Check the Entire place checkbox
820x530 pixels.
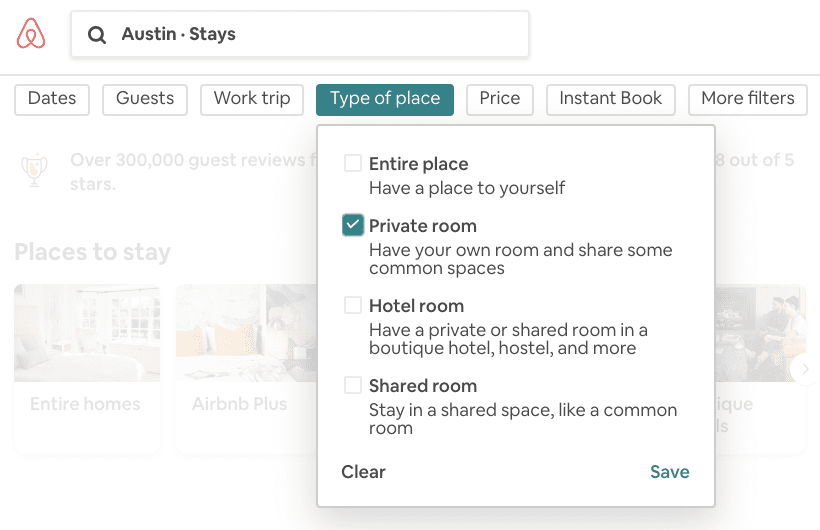tap(352, 163)
